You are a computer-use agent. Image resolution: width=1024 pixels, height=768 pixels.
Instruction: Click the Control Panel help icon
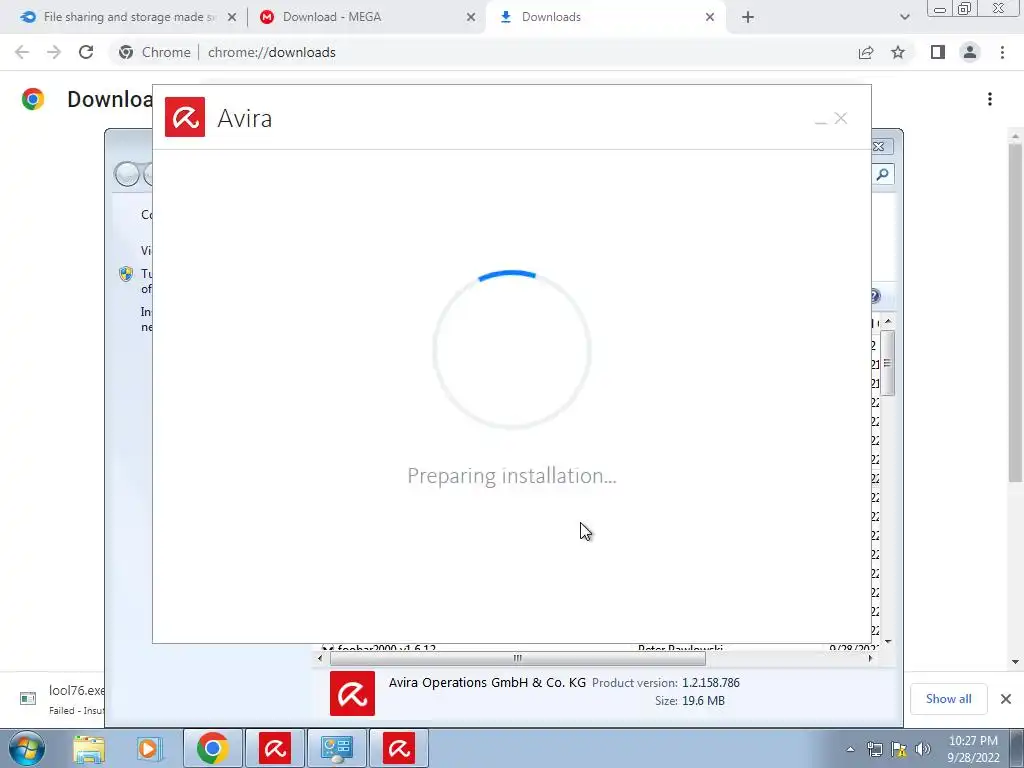(x=876, y=296)
